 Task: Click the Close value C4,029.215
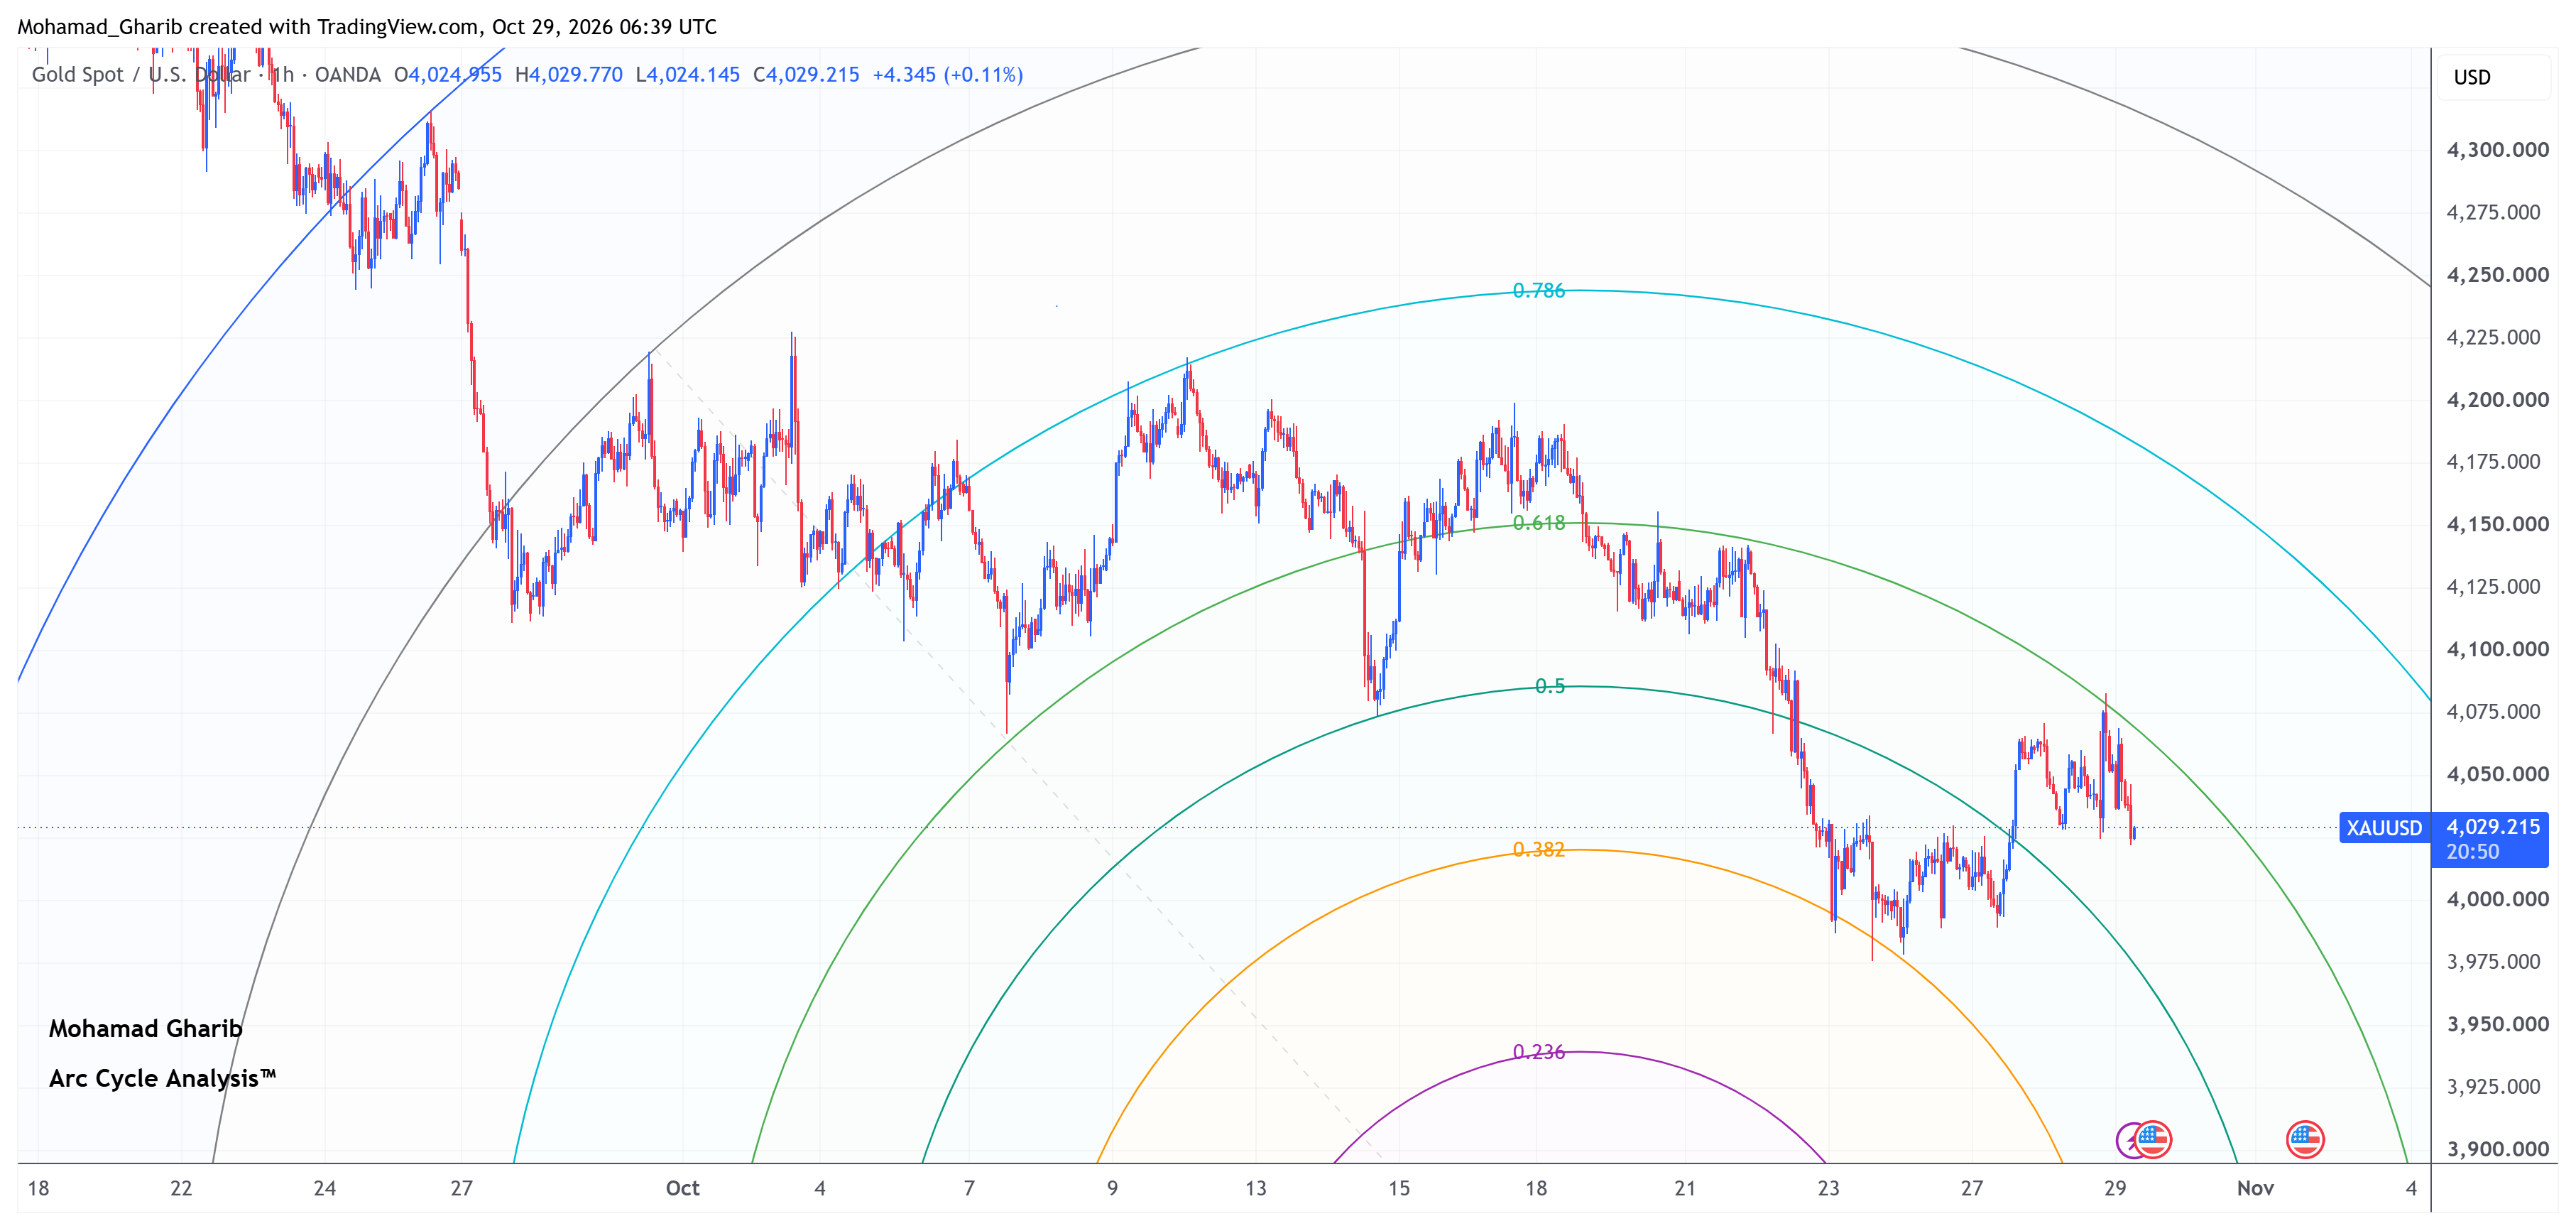click(x=806, y=75)
